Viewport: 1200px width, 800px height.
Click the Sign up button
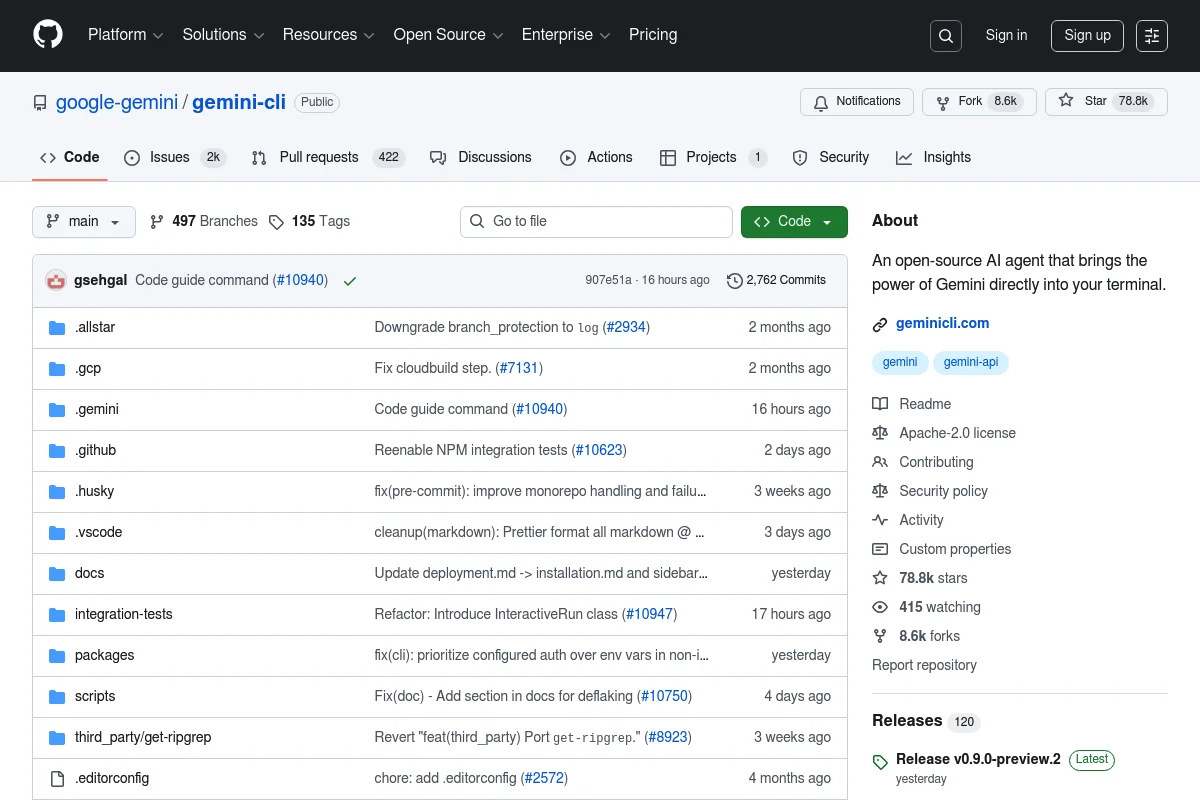pyautogui.click(x=1087, y=35)
